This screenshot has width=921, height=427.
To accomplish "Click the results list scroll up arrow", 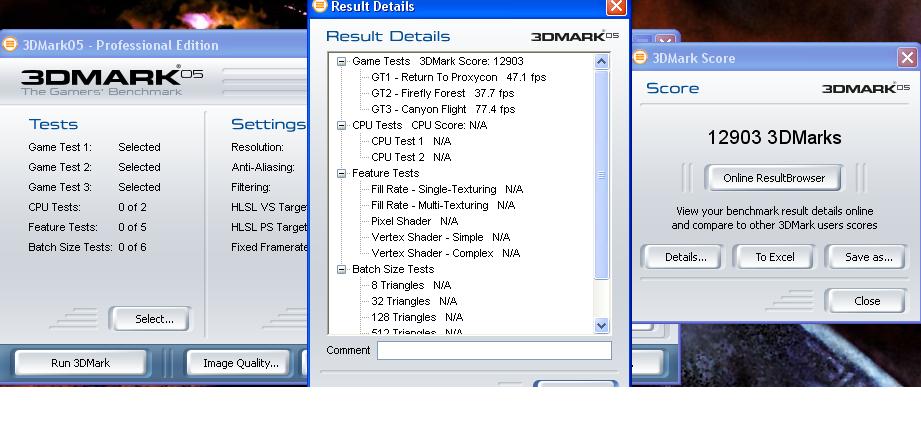I will click(601, 62).
